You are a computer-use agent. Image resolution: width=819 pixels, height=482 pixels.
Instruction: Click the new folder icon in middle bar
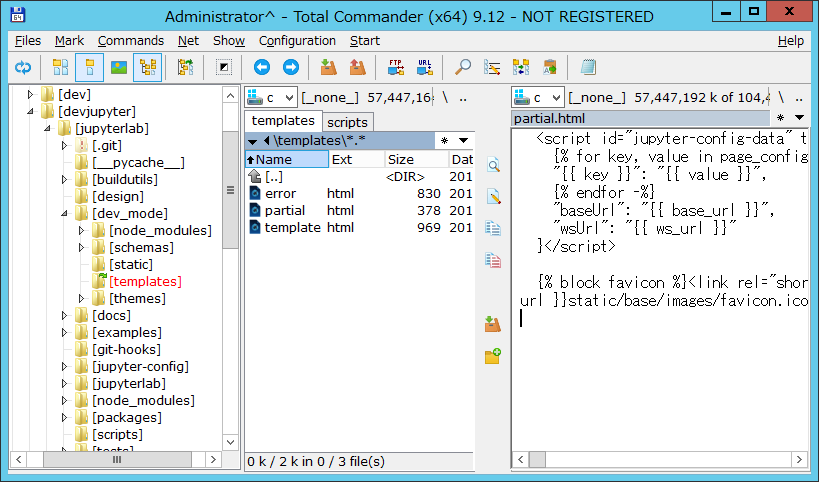point(493,356)
